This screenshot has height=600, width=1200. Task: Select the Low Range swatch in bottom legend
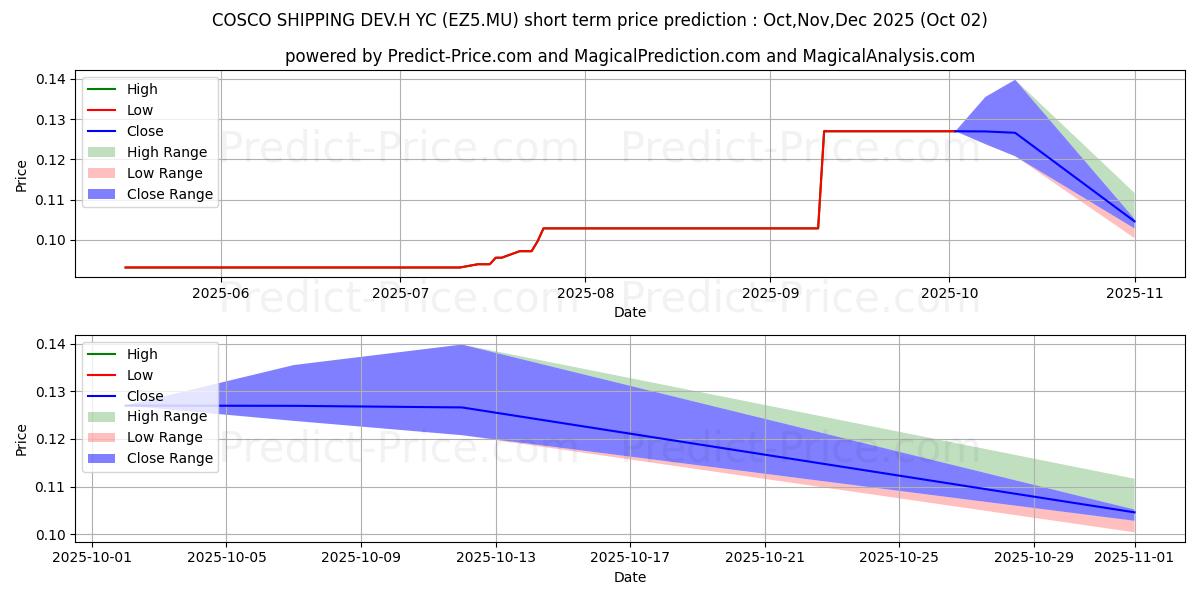[101, 438]
